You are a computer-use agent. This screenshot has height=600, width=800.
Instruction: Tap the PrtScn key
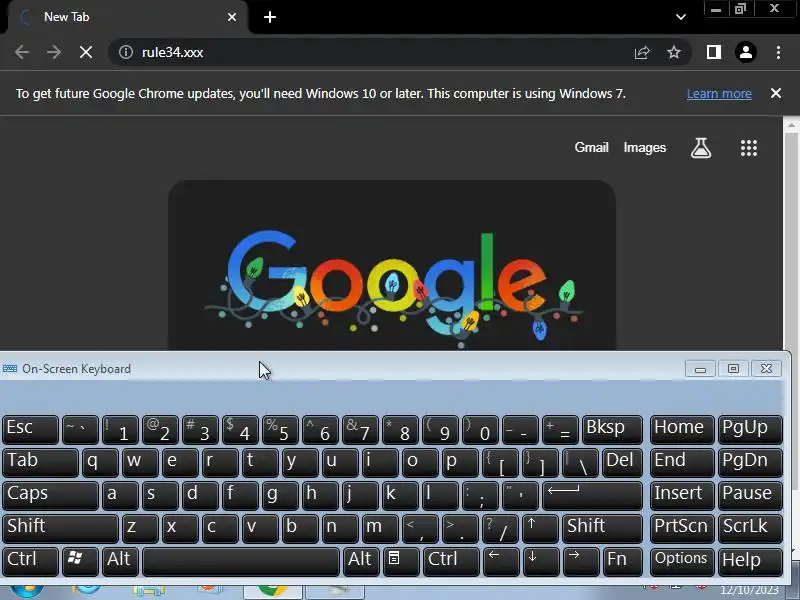[682, 528]
